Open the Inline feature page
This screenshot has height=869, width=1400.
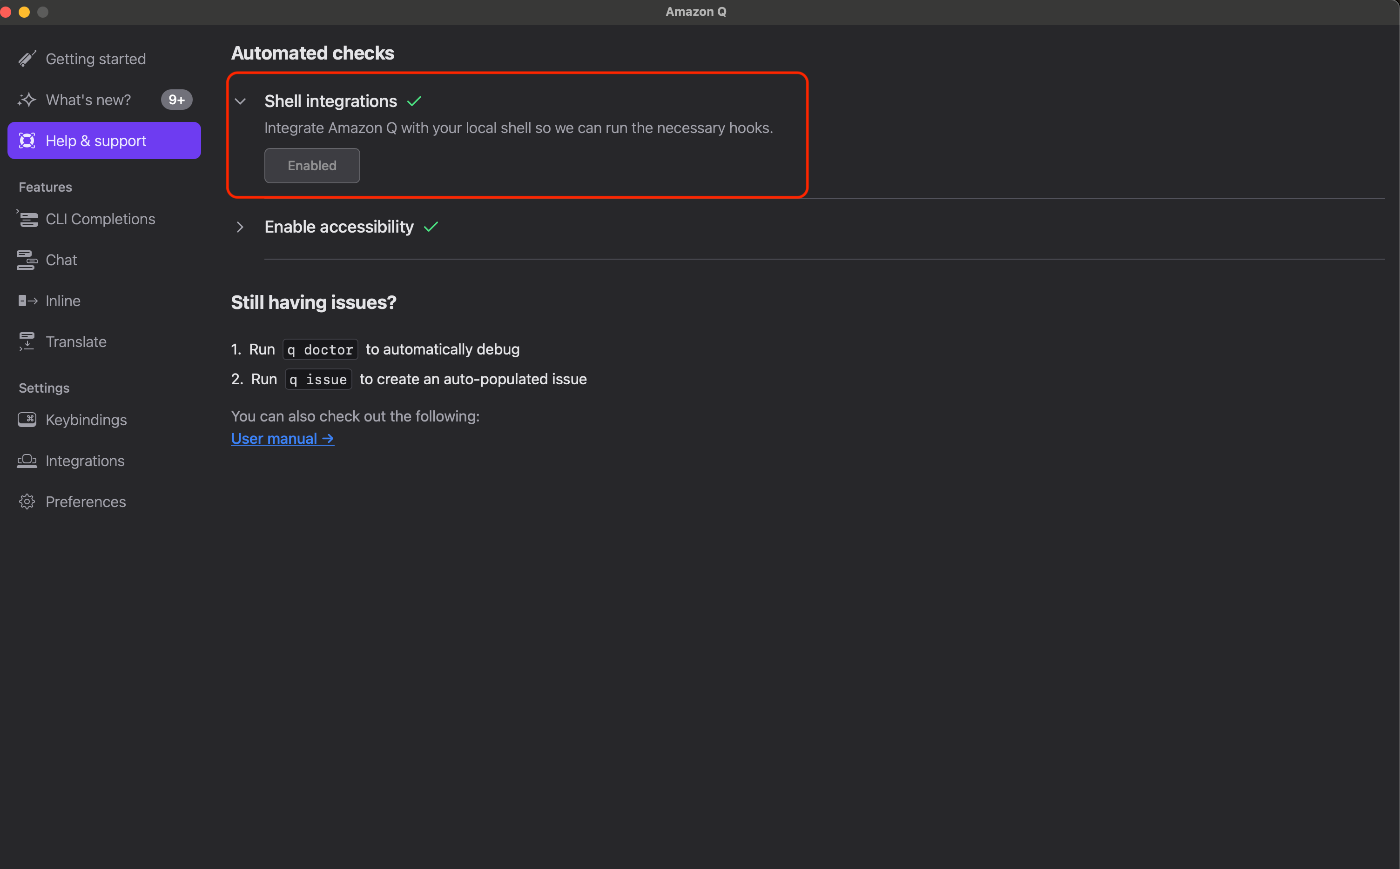click(x=104, y=301)
